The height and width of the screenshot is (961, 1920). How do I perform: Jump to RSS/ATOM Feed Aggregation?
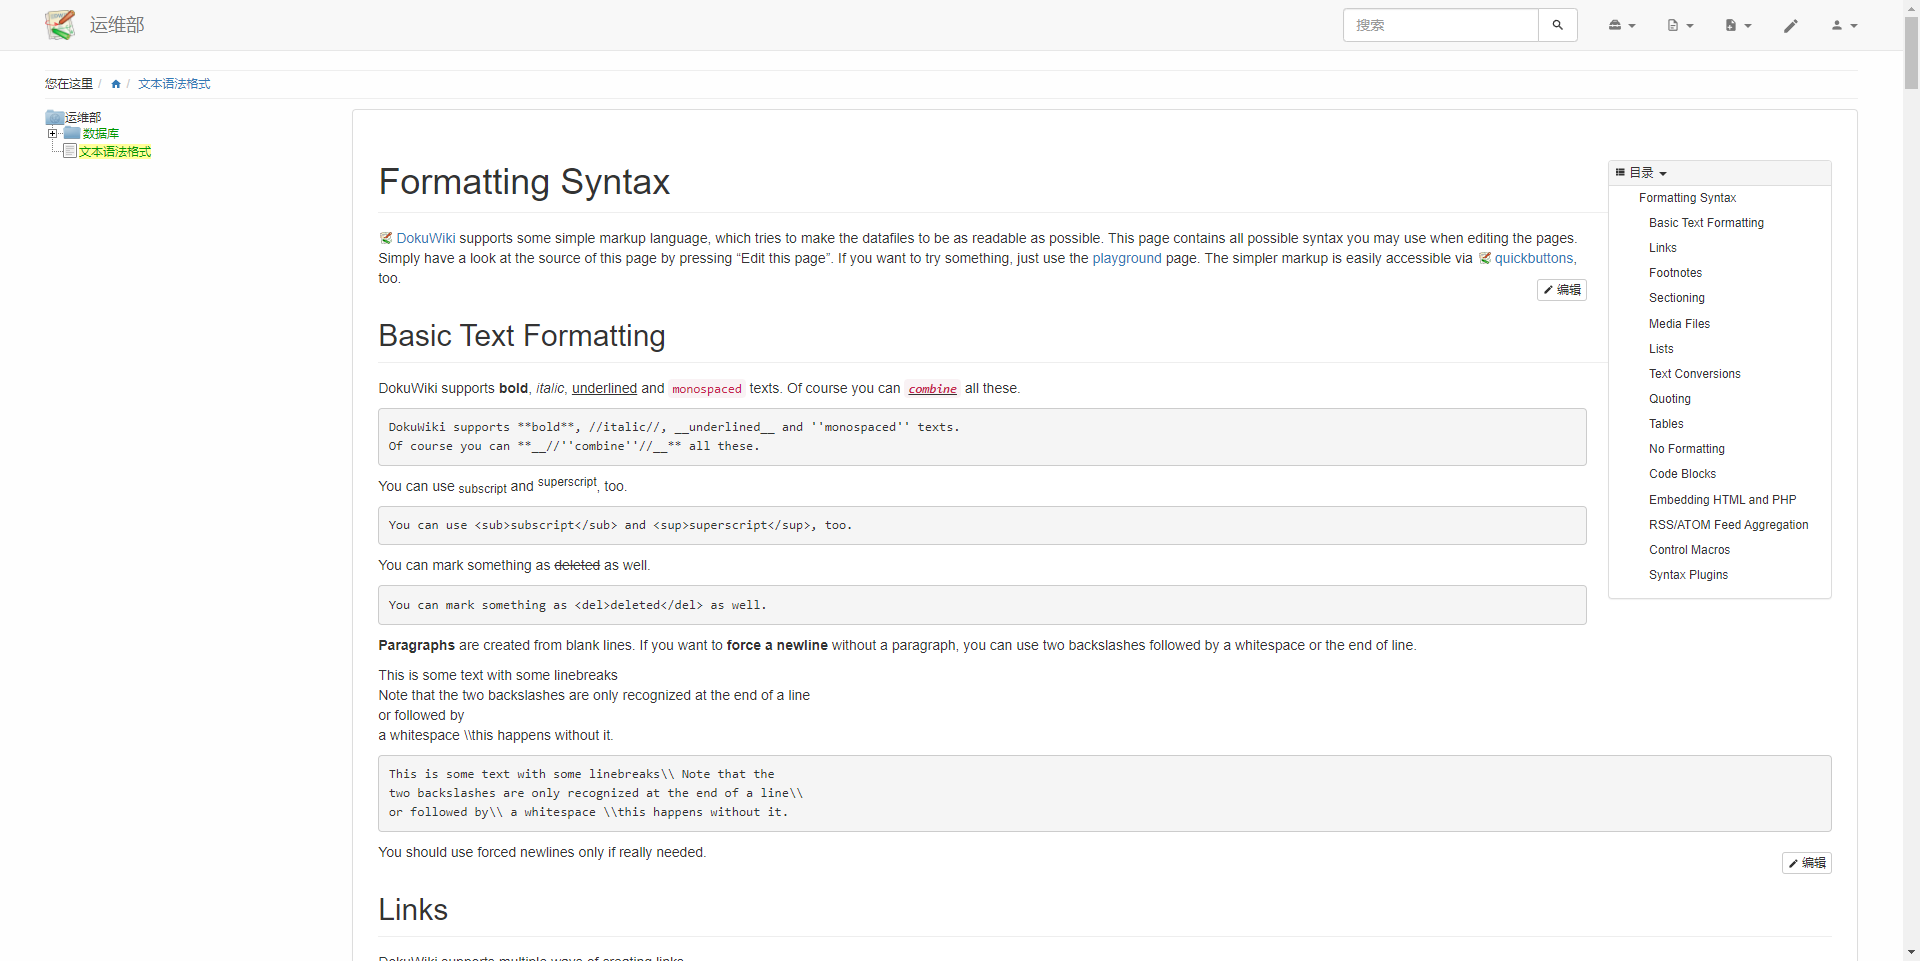pos(1728,525)
